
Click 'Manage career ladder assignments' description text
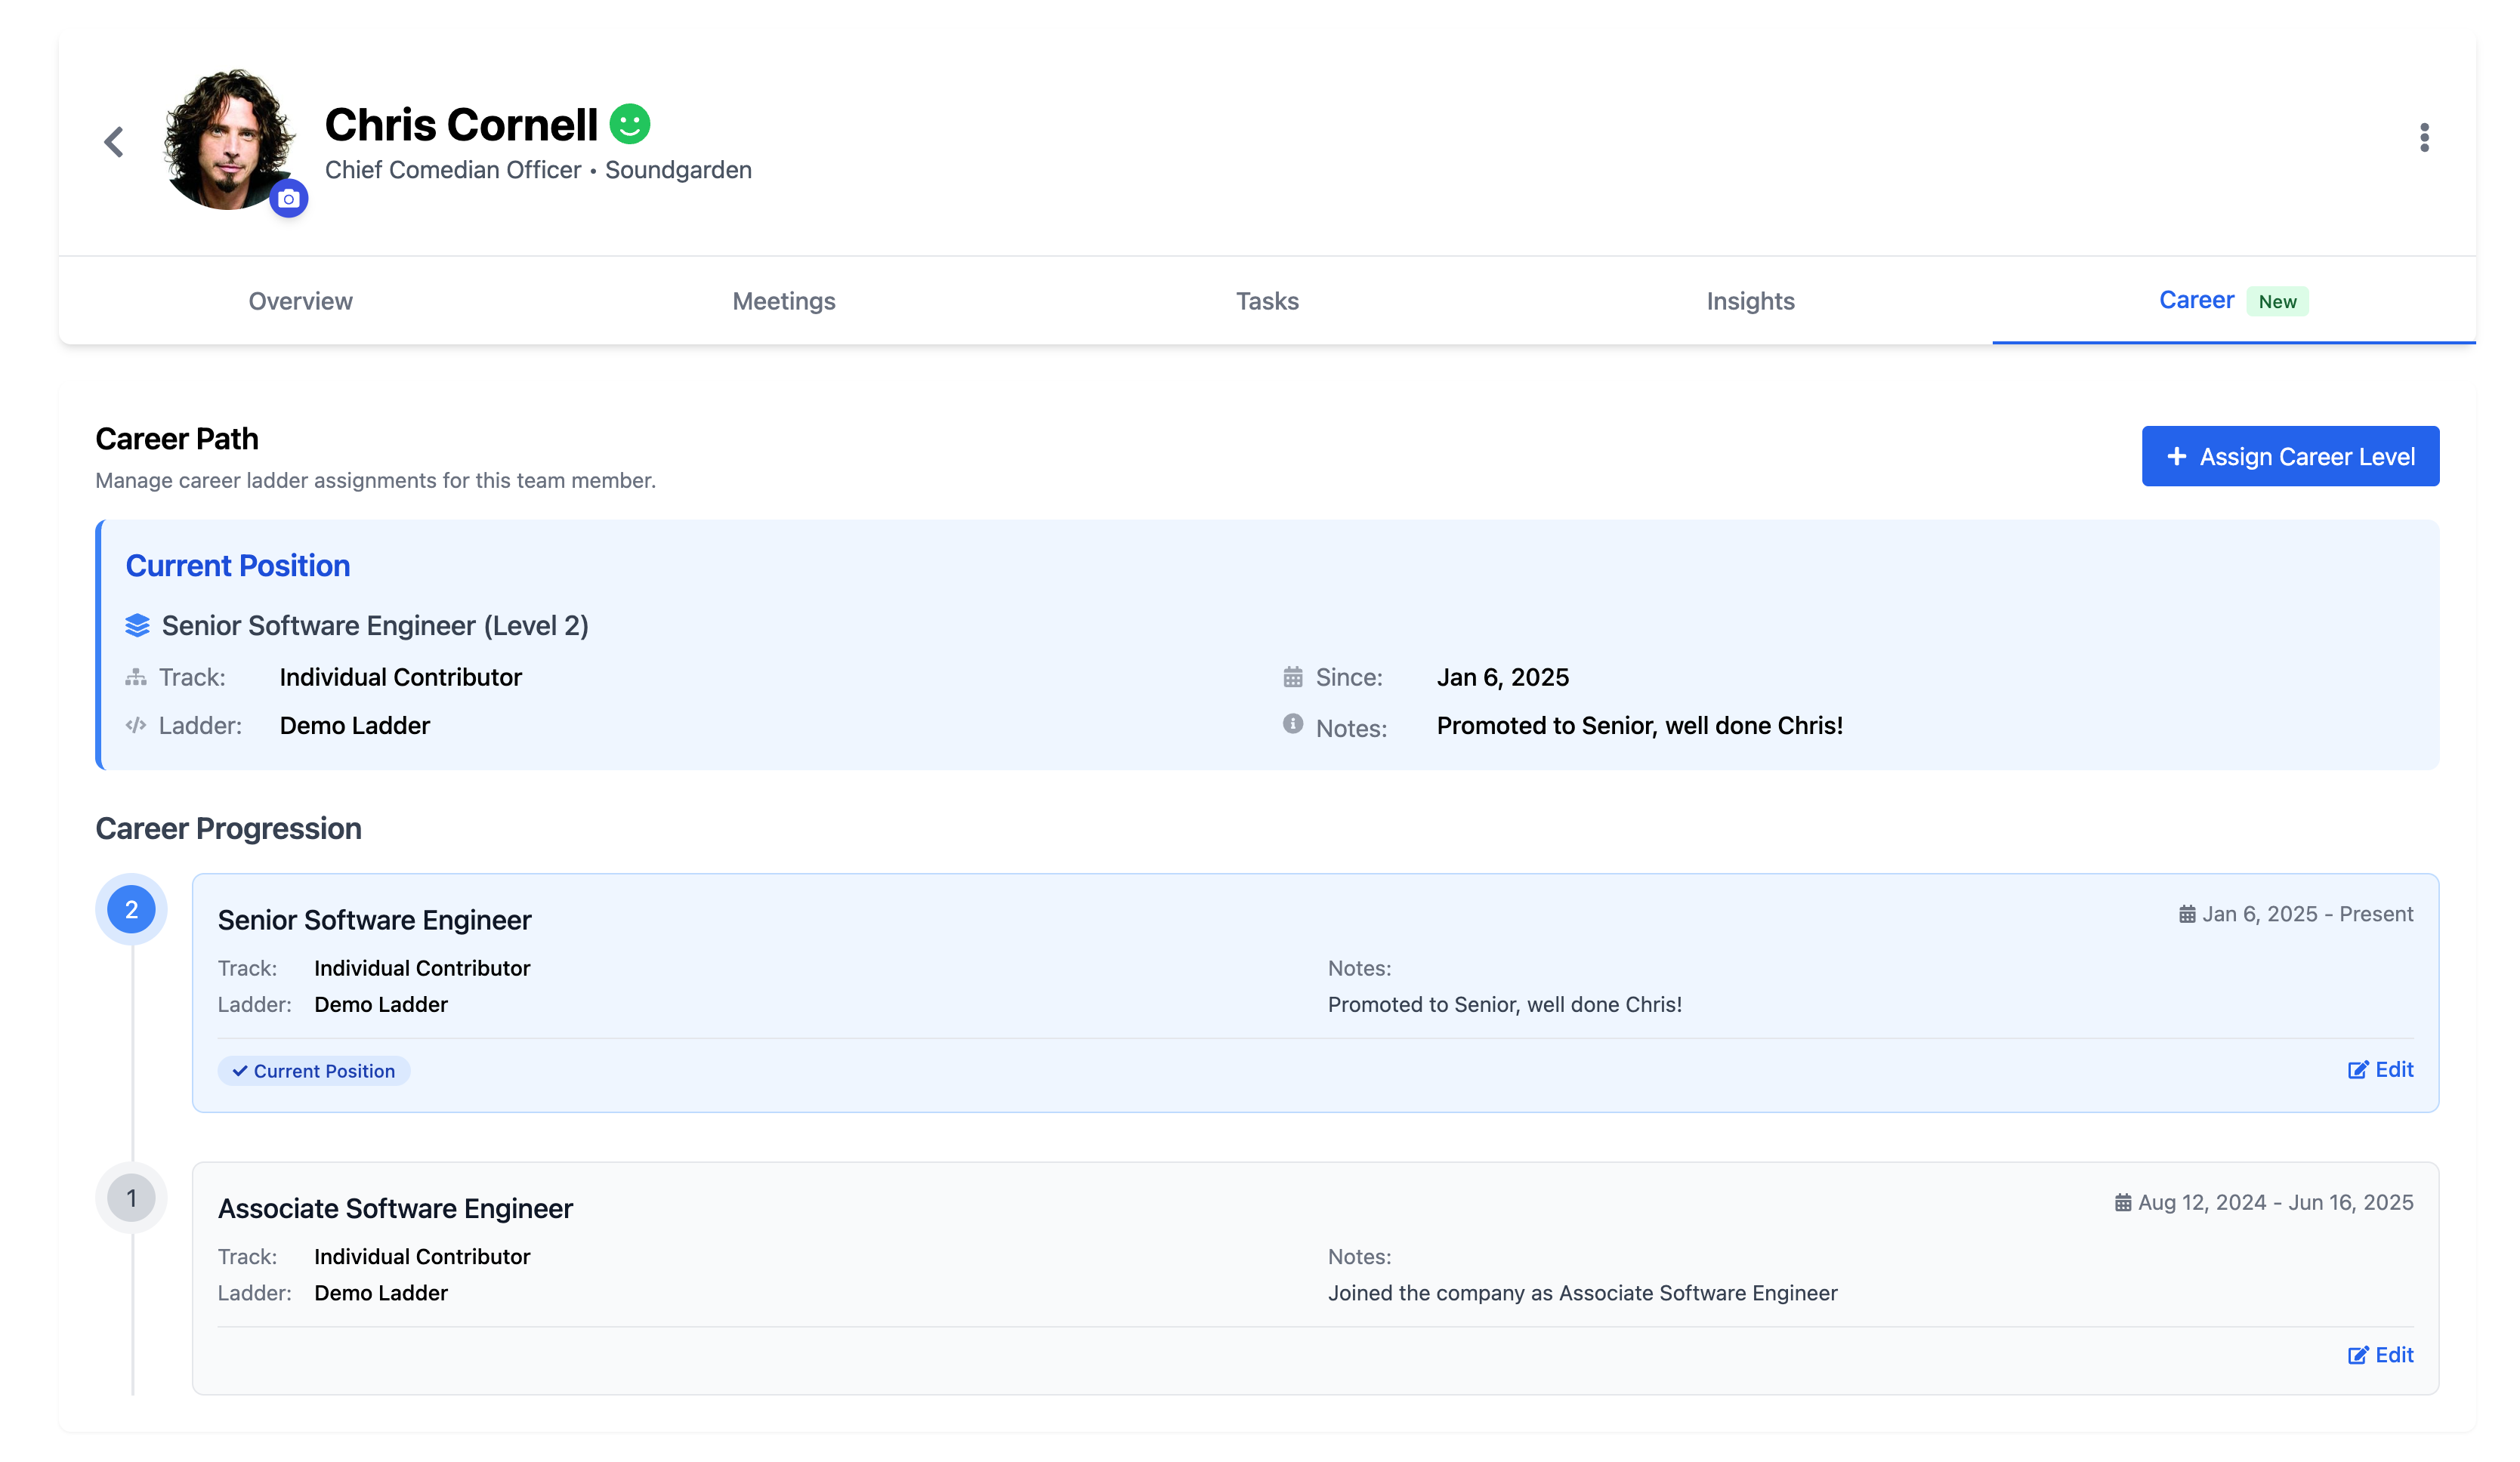[x=375, y=480]
